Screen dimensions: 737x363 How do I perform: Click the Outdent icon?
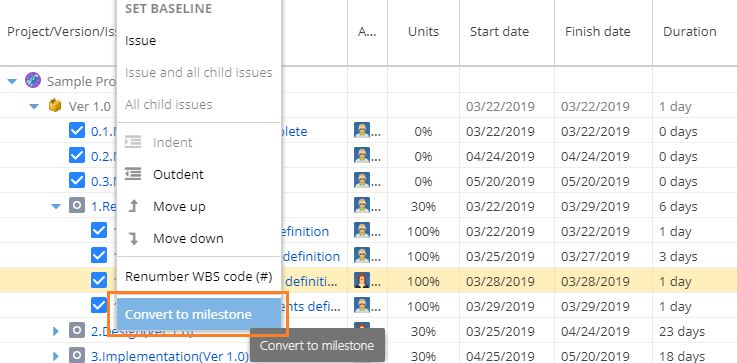pyautogui.click(x=133, y=174)
